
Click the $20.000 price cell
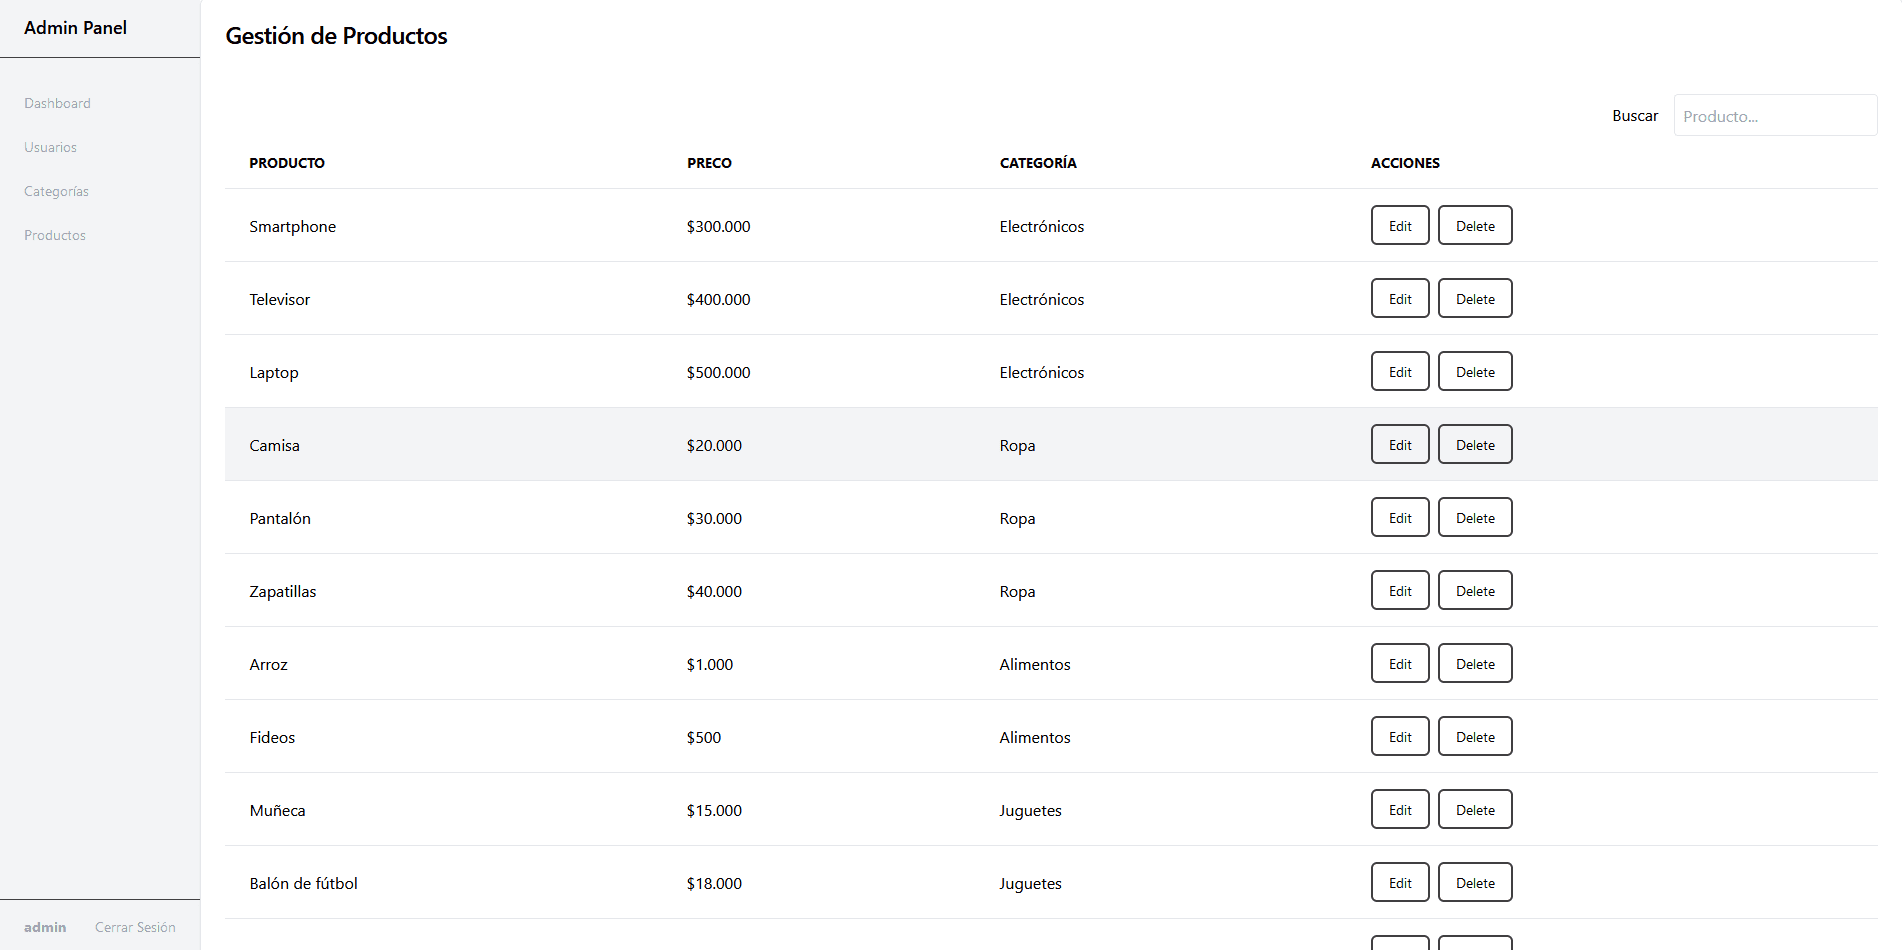click(714, 446)
